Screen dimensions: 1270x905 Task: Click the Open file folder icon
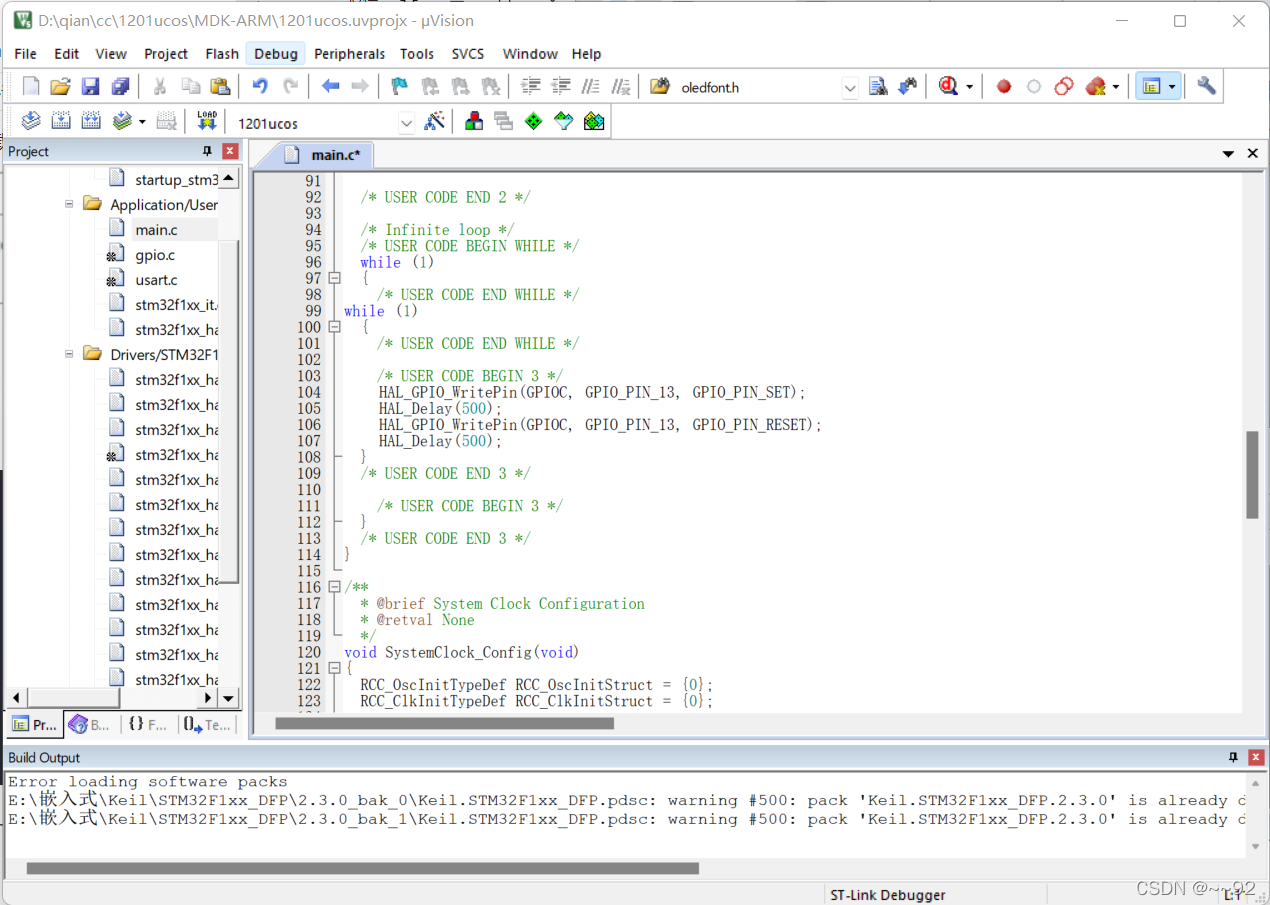60,87
